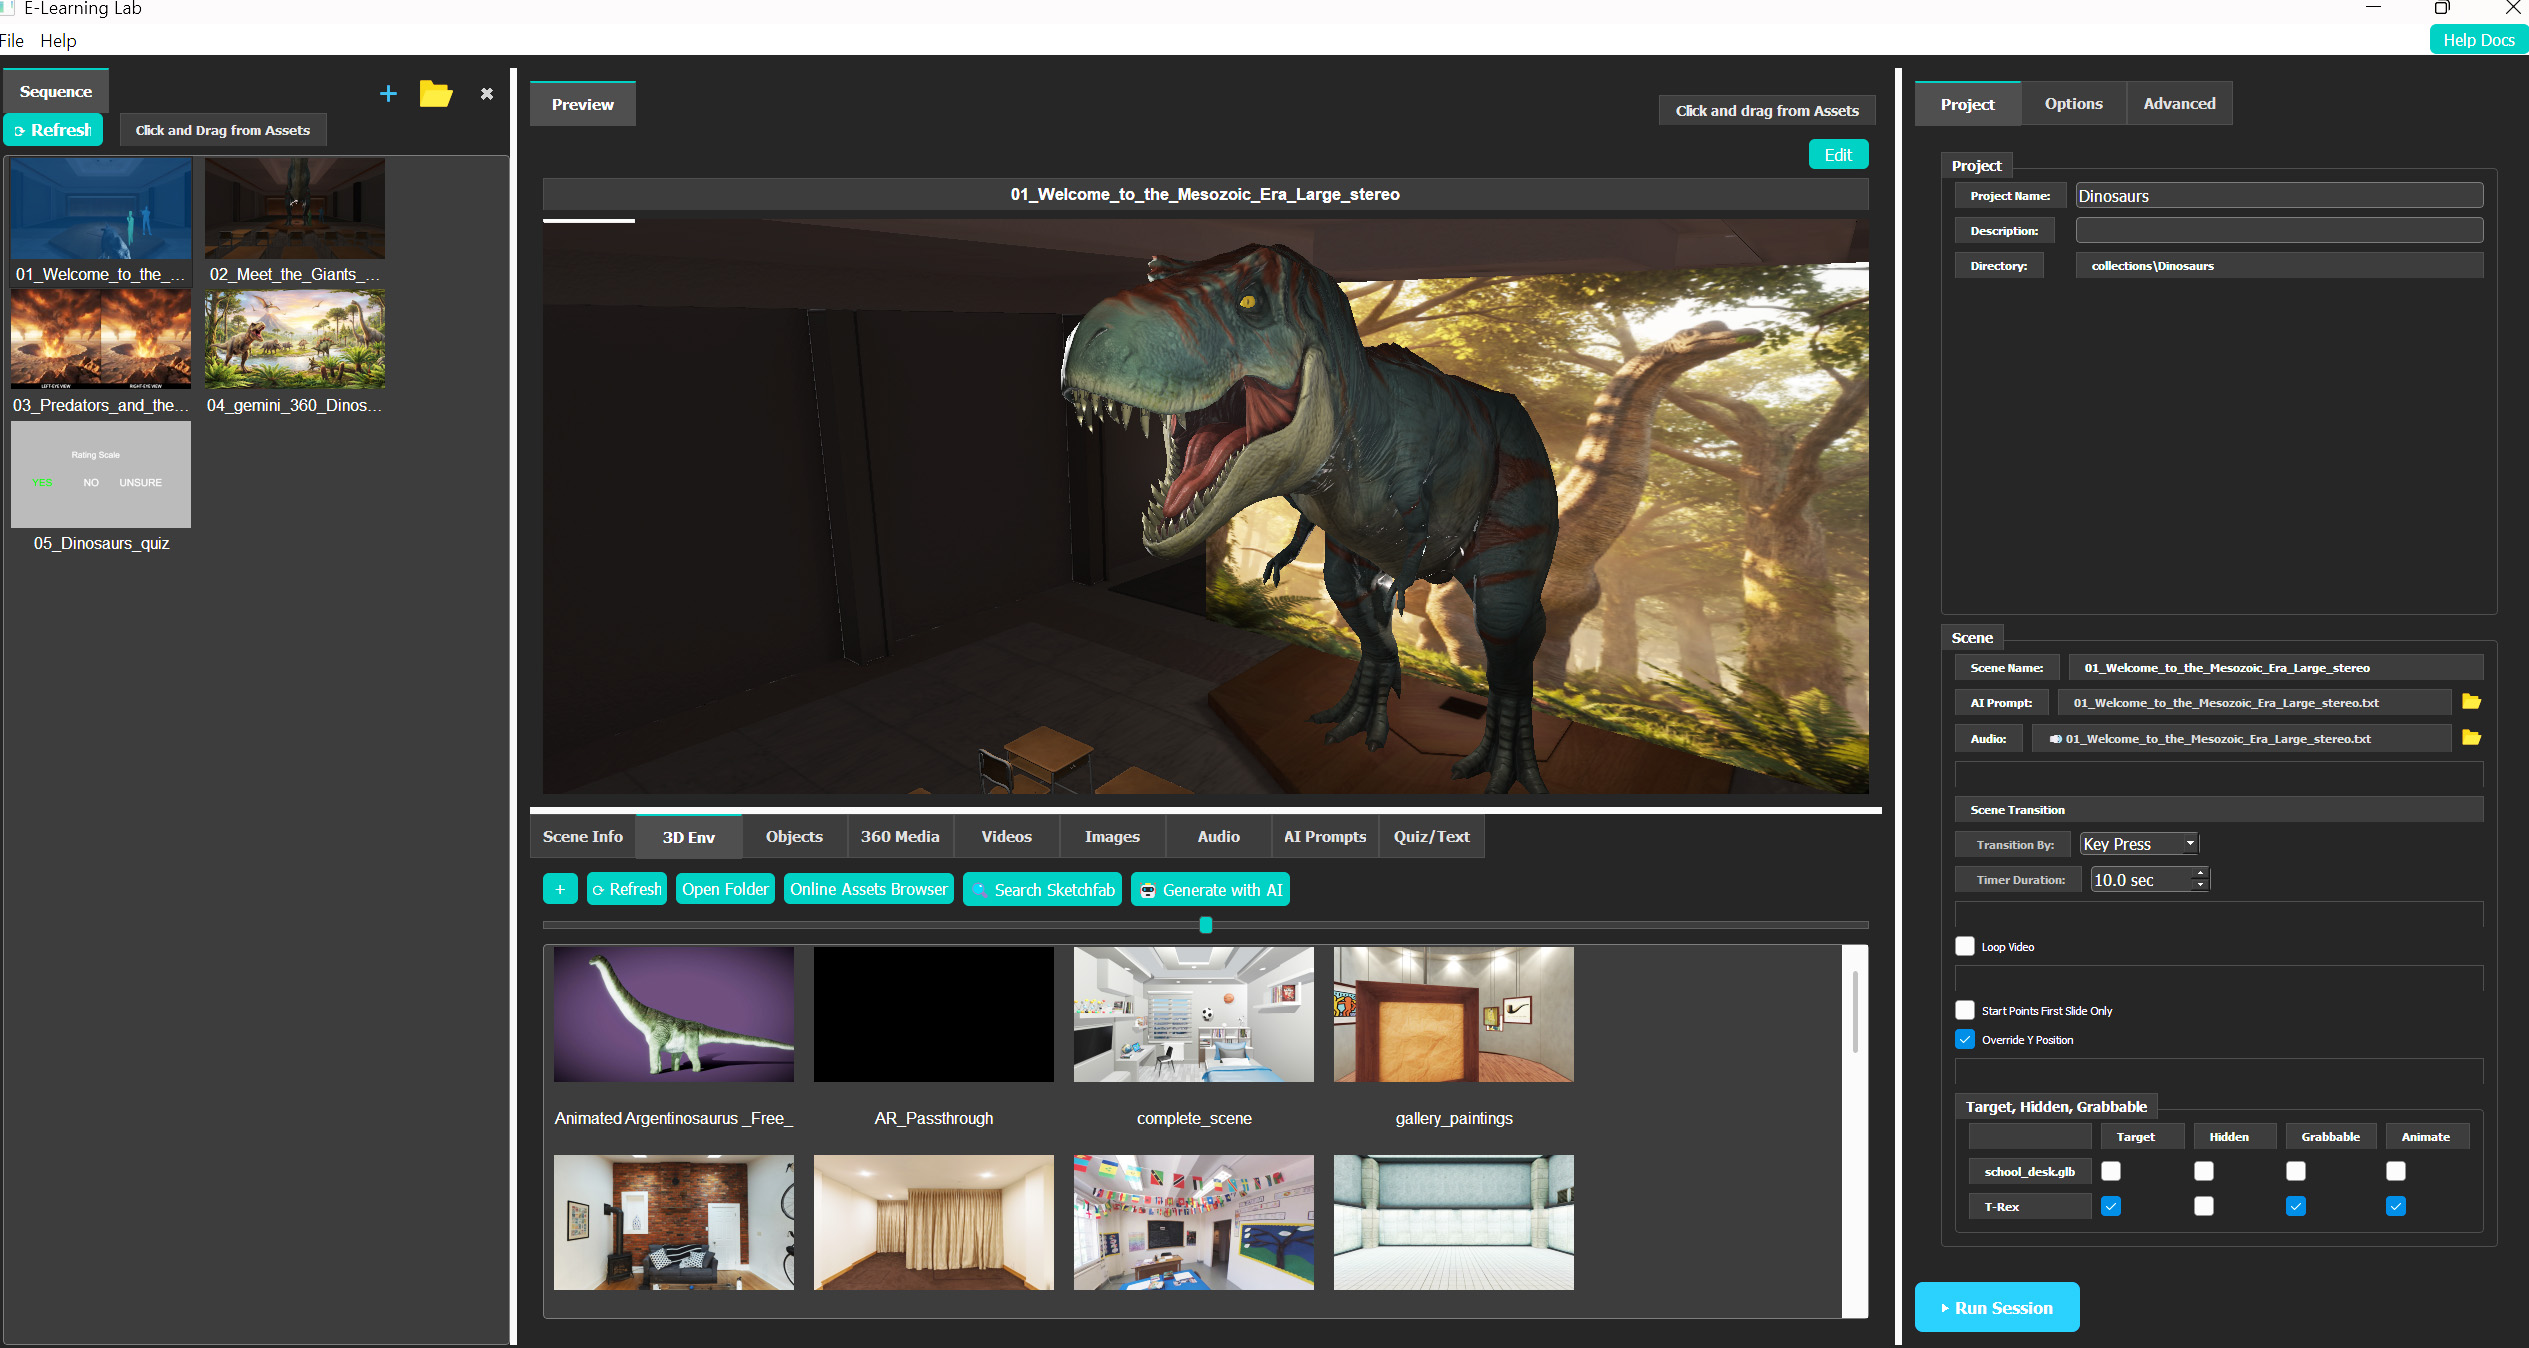The width and height of the screenshot is (2529, 1348).
Task: Open the Options tab
Action: (x=2073, y=104)
